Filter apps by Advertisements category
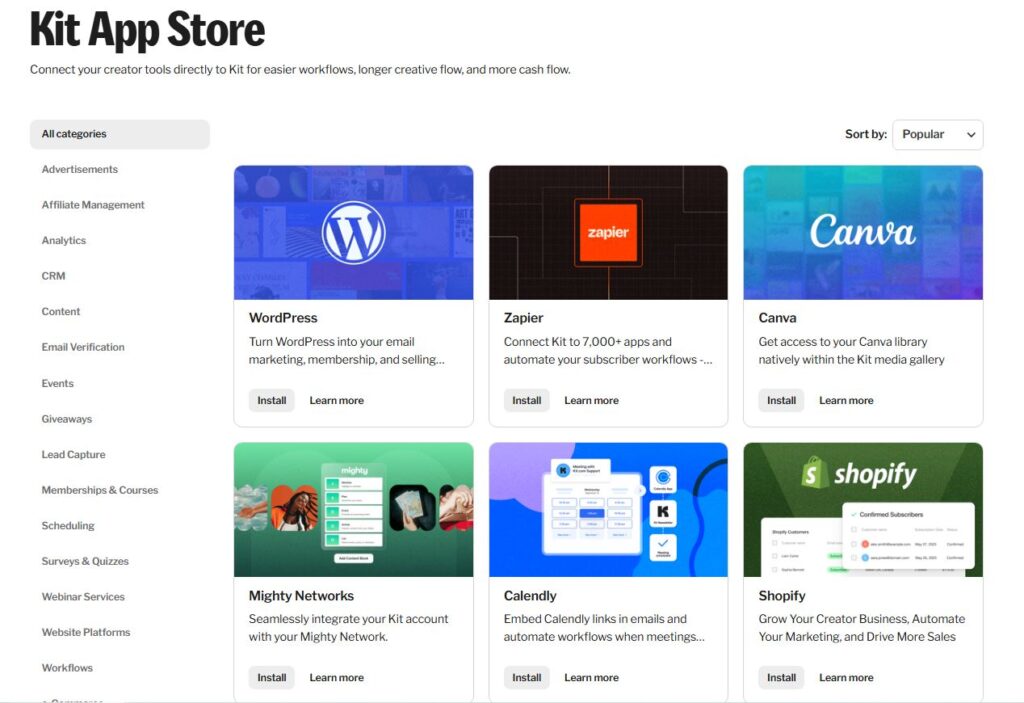The width and height of the screenshot is (1024, 703). coord(80,169)
